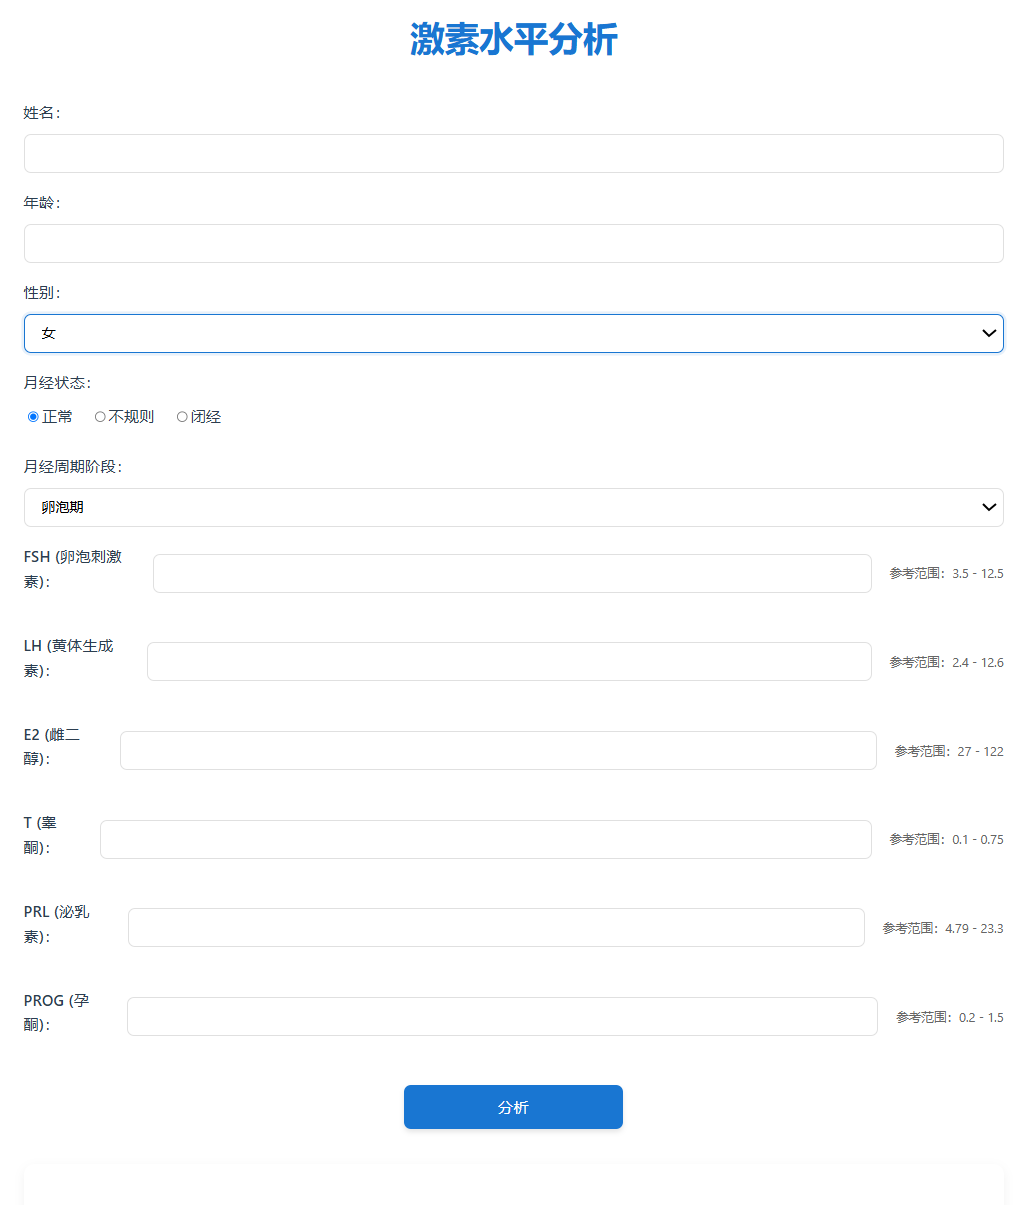Screen dimensions: 1021x1205
Task: Click the PRL 泌乳素 input box
Action: coord(496,928)
